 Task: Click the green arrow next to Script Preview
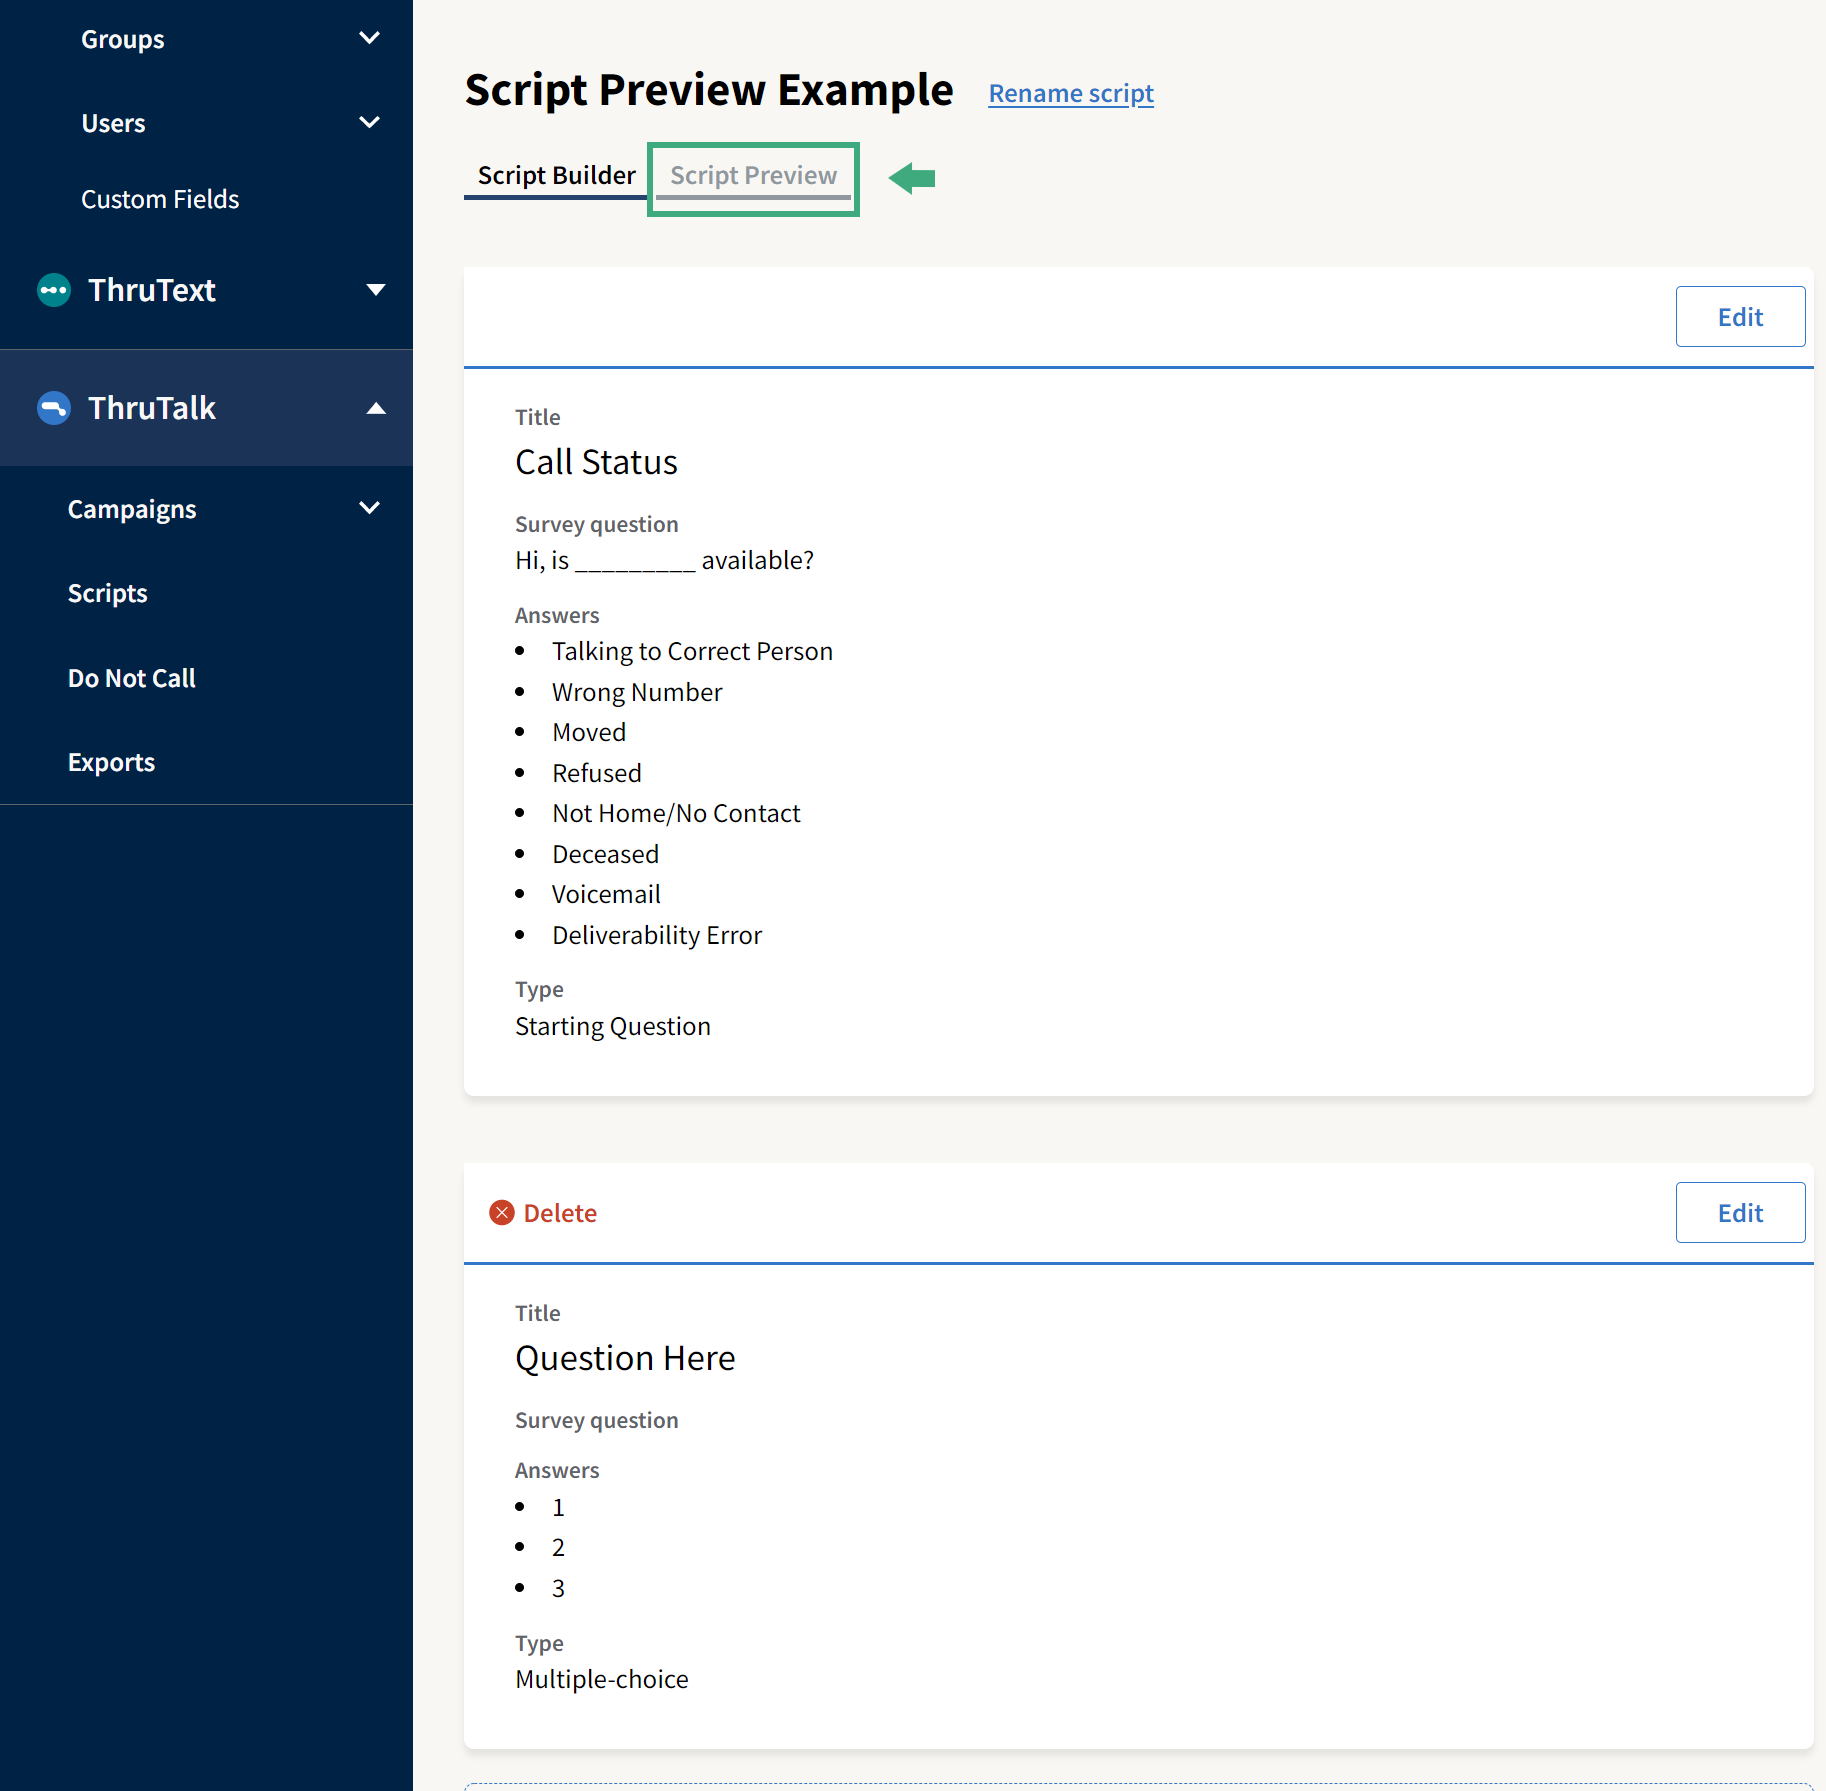tap(911, 178)
